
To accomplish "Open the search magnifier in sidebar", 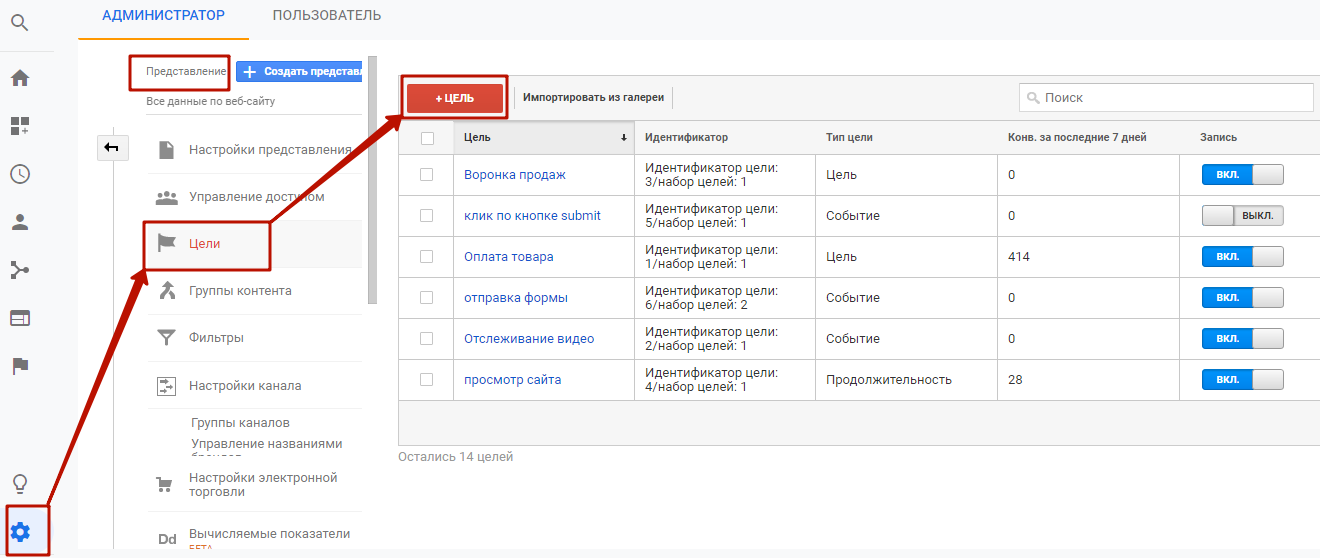I will [x=20, y=22].
